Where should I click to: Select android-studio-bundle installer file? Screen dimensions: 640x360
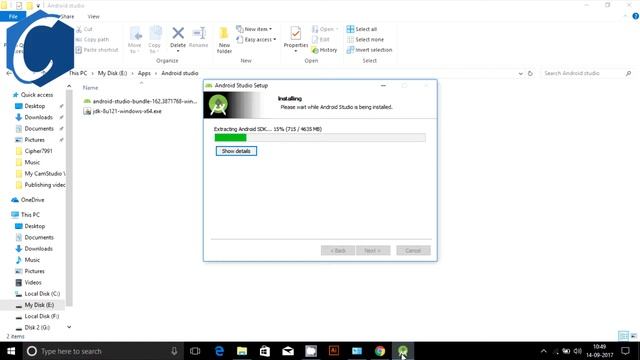(x=140, y=101)
